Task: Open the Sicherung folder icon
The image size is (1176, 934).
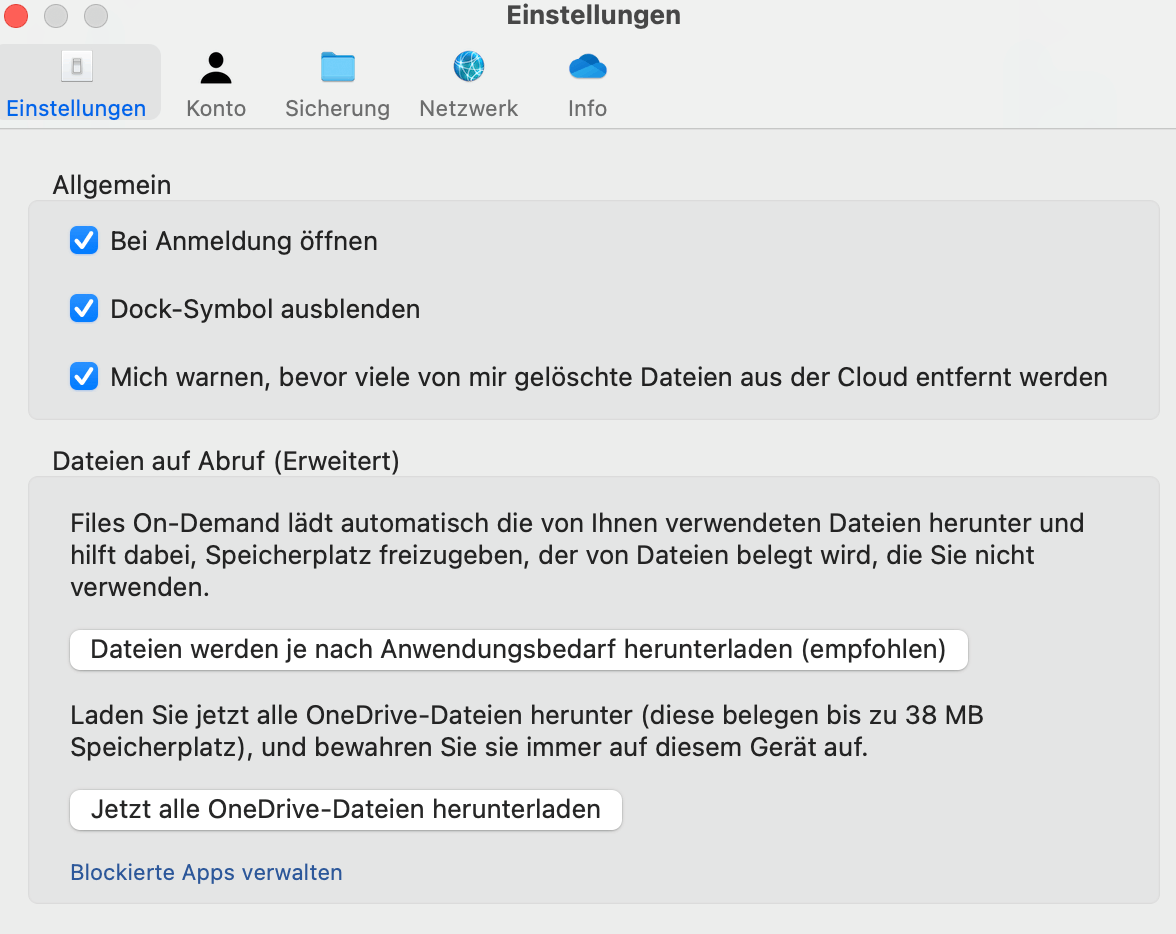Action: pyautogui.click(x=338, y=67)
